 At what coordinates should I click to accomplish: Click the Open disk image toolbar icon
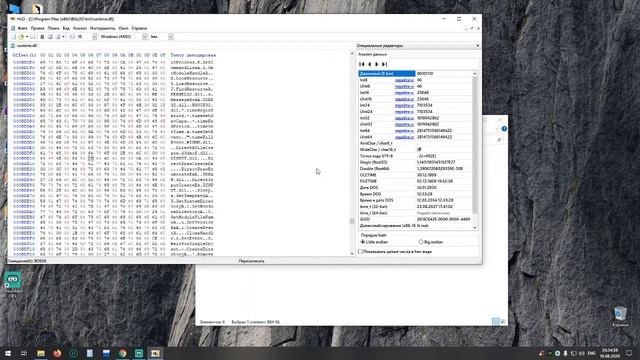[x=58, y=37]
